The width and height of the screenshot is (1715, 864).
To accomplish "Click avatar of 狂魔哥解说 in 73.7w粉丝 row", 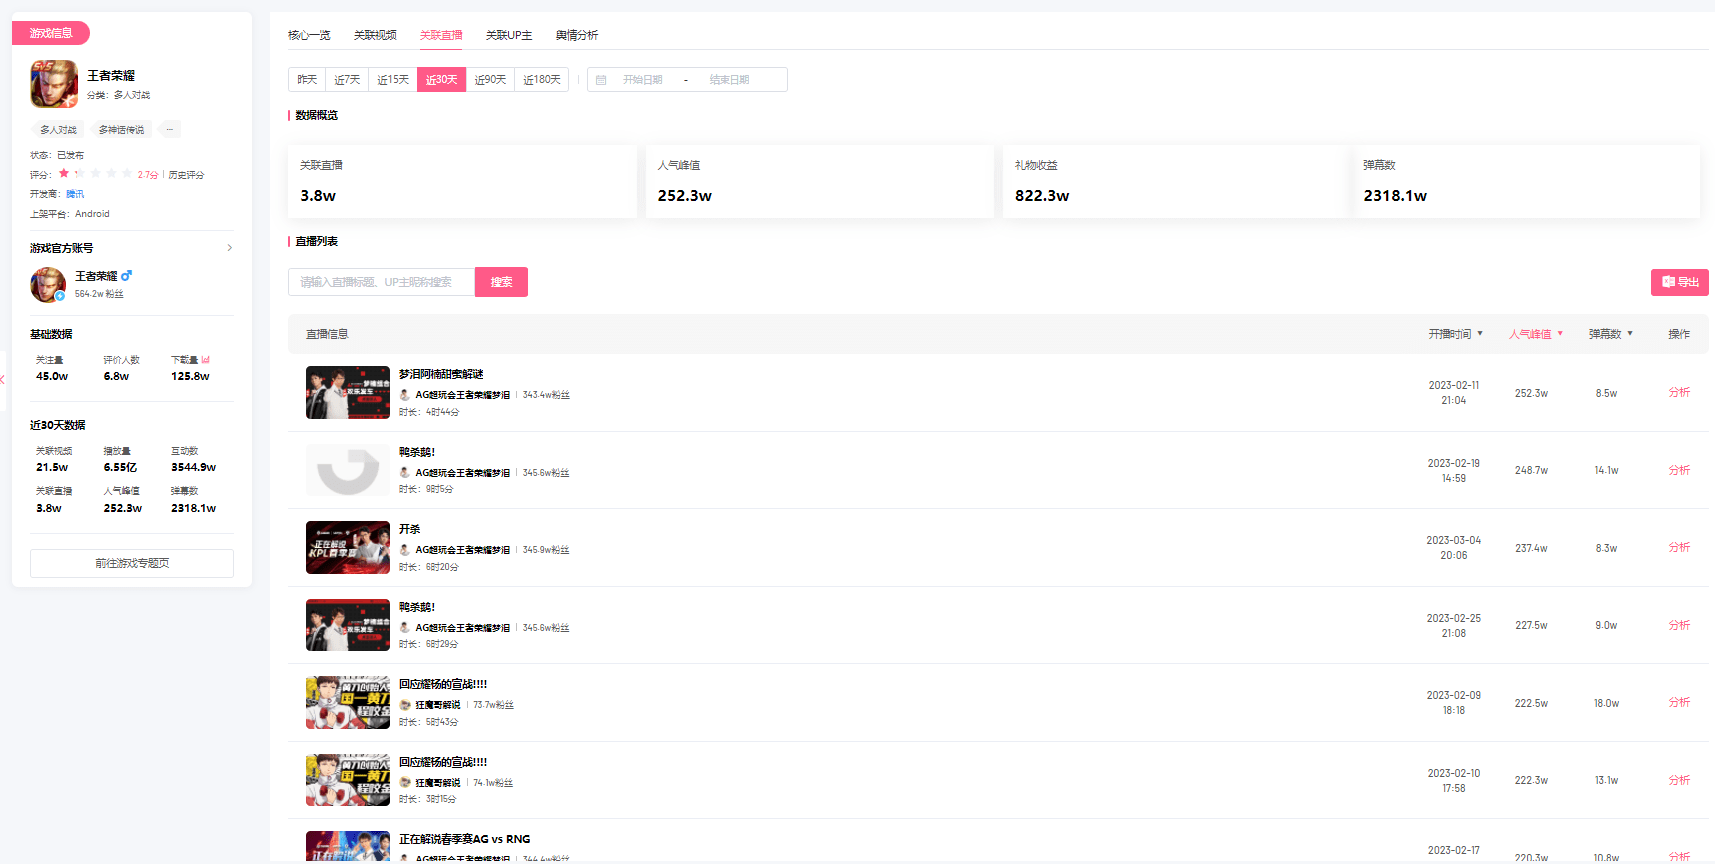I will point(404,705).
